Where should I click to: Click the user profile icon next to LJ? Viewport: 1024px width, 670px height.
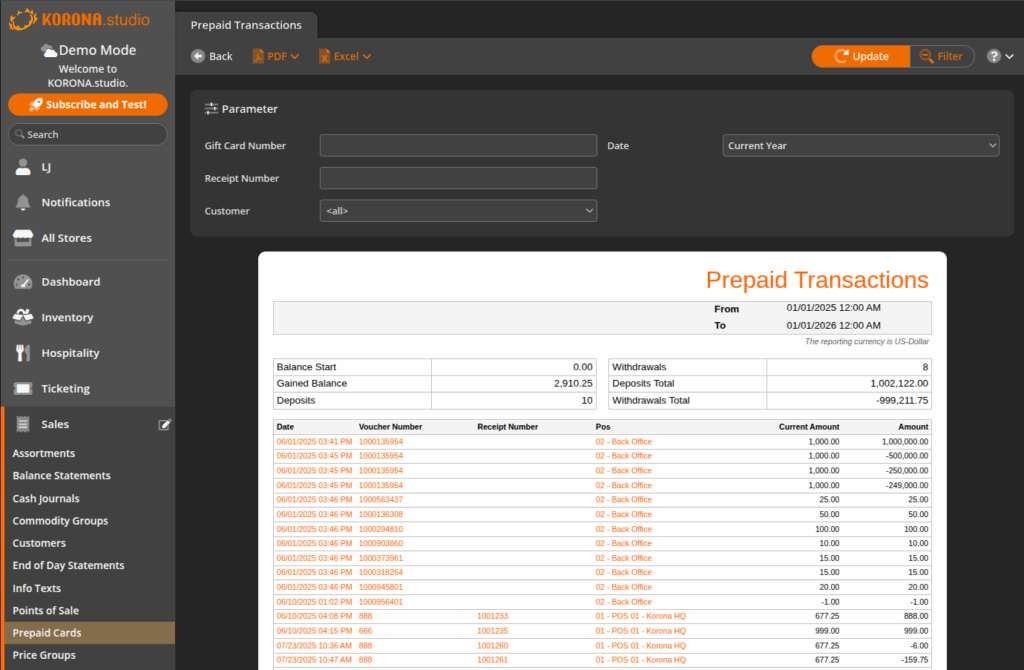coord(23,167)
